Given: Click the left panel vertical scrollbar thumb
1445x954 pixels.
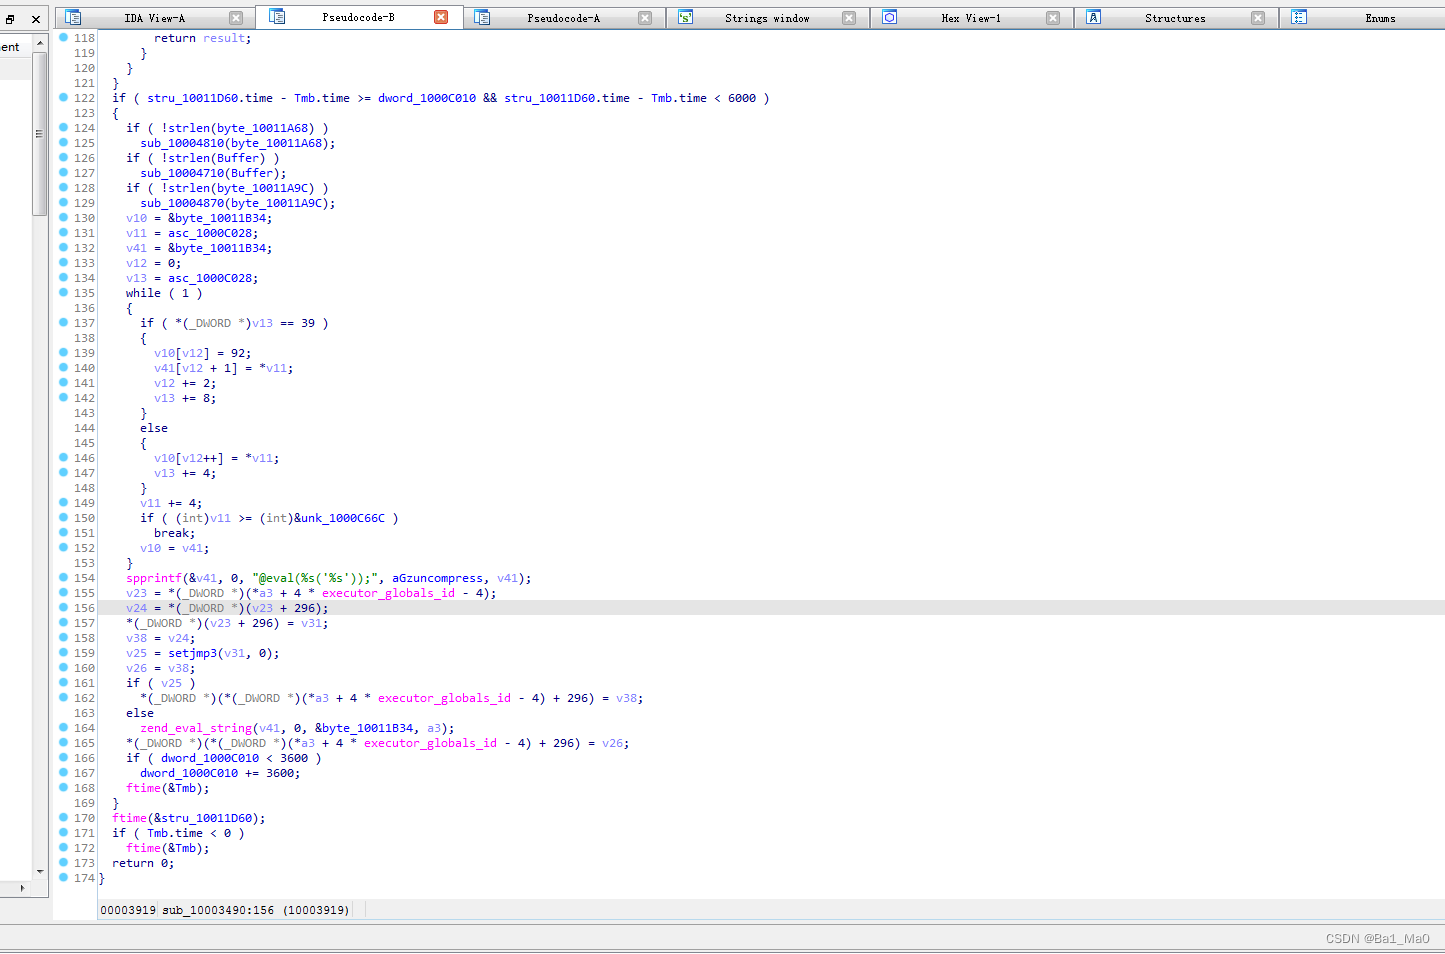Looking at the screenshot, I should click(x=40, y=133).
